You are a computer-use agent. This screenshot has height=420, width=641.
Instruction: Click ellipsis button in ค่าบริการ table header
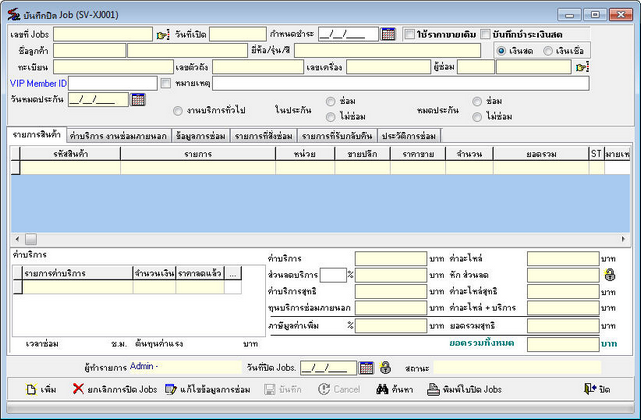pos(233,273)
